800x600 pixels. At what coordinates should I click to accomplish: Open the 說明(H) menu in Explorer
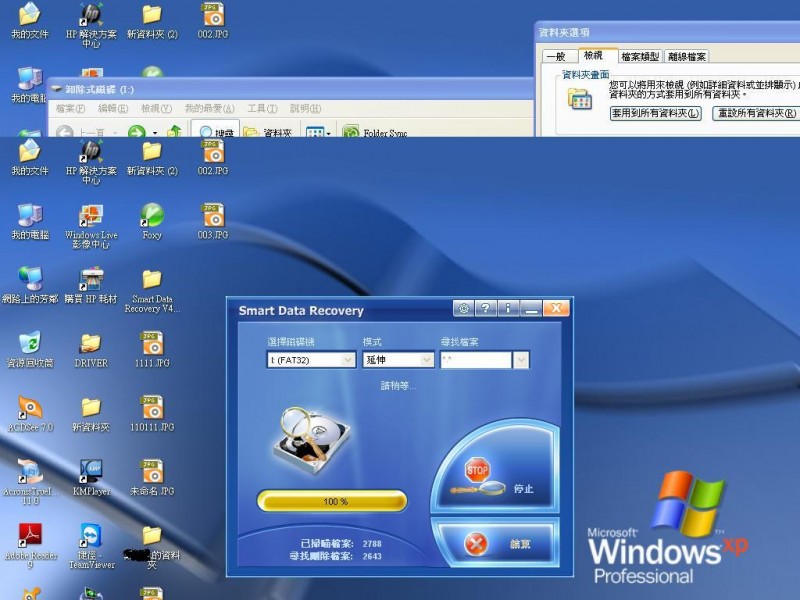click(x=306, y=108)
